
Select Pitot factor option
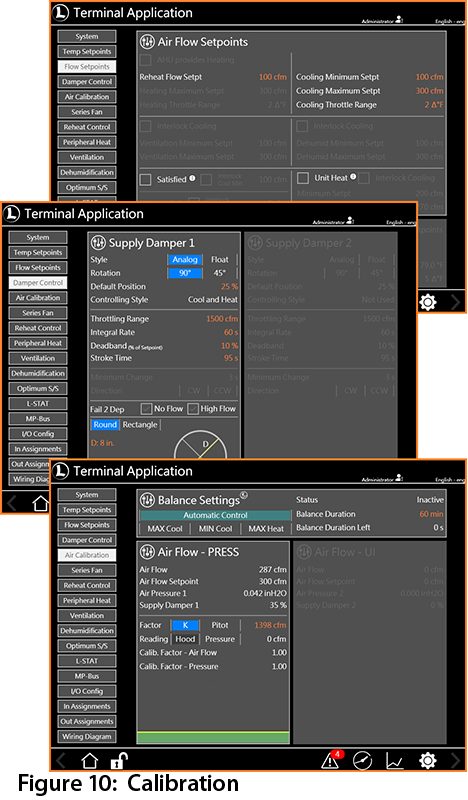point(220,625)
